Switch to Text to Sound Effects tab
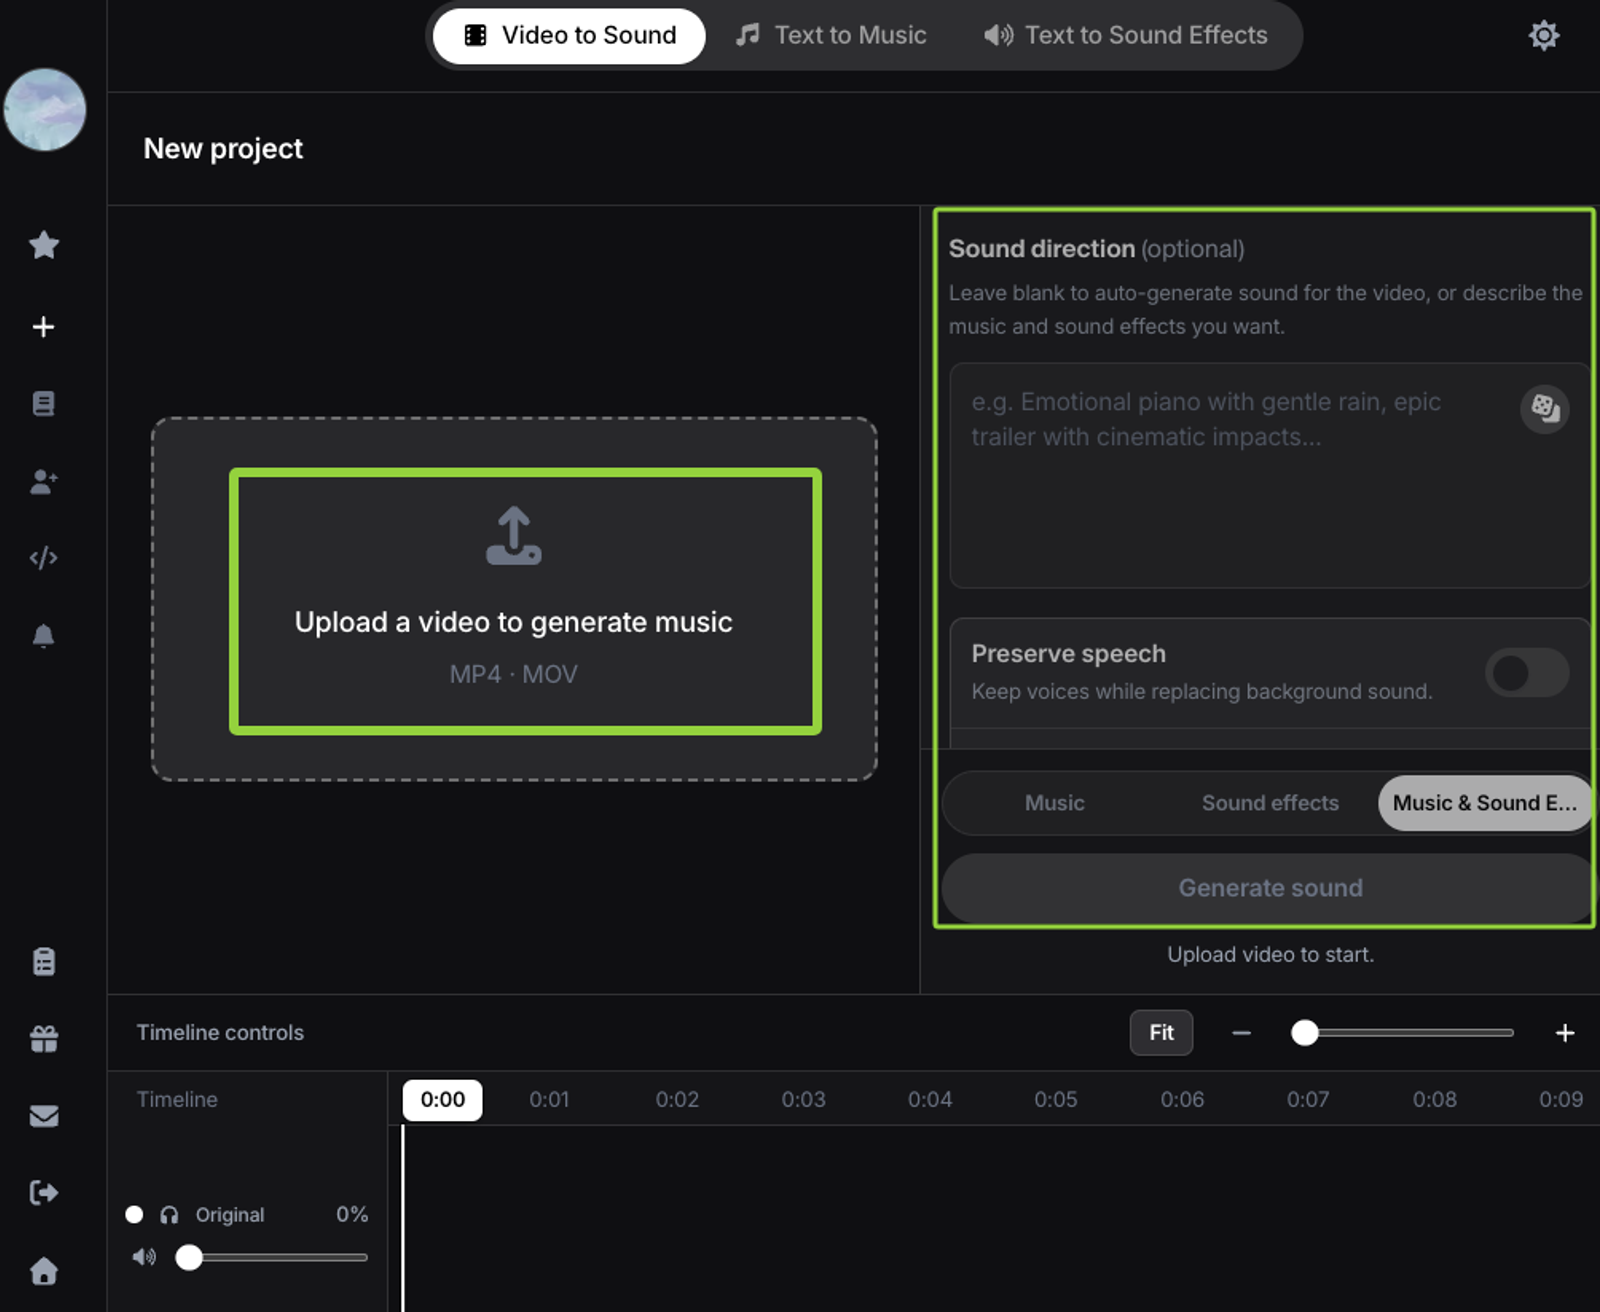Viewport: 1600px width, 1312px height. coord(1126,36)
